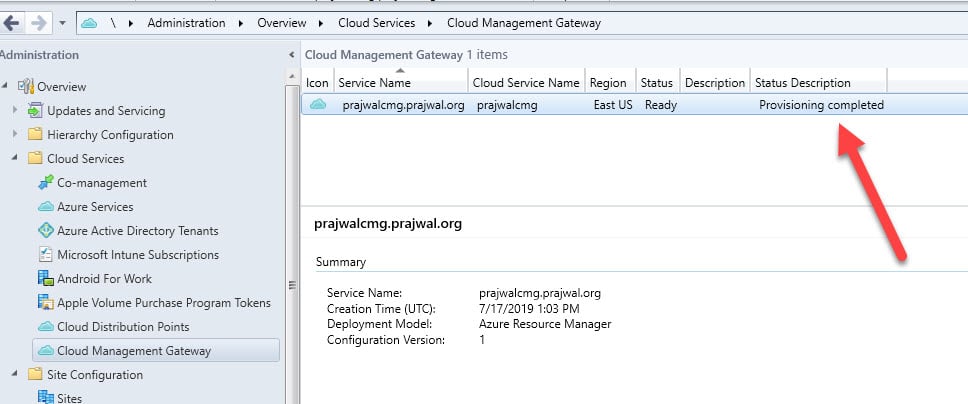
Task: Select the prajwalcmg gateway row cloud icon
Action: pos(318,104)
